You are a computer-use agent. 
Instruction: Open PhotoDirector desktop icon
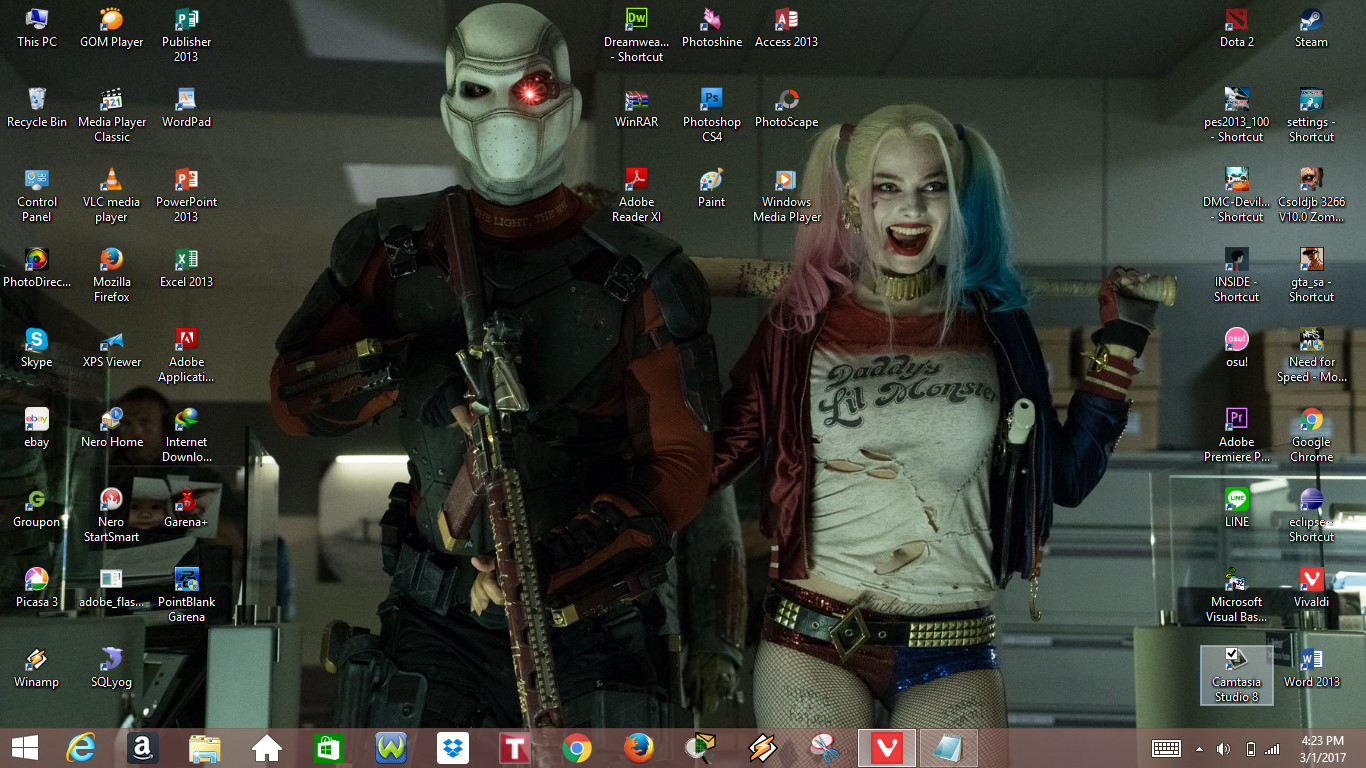[37, 268]
